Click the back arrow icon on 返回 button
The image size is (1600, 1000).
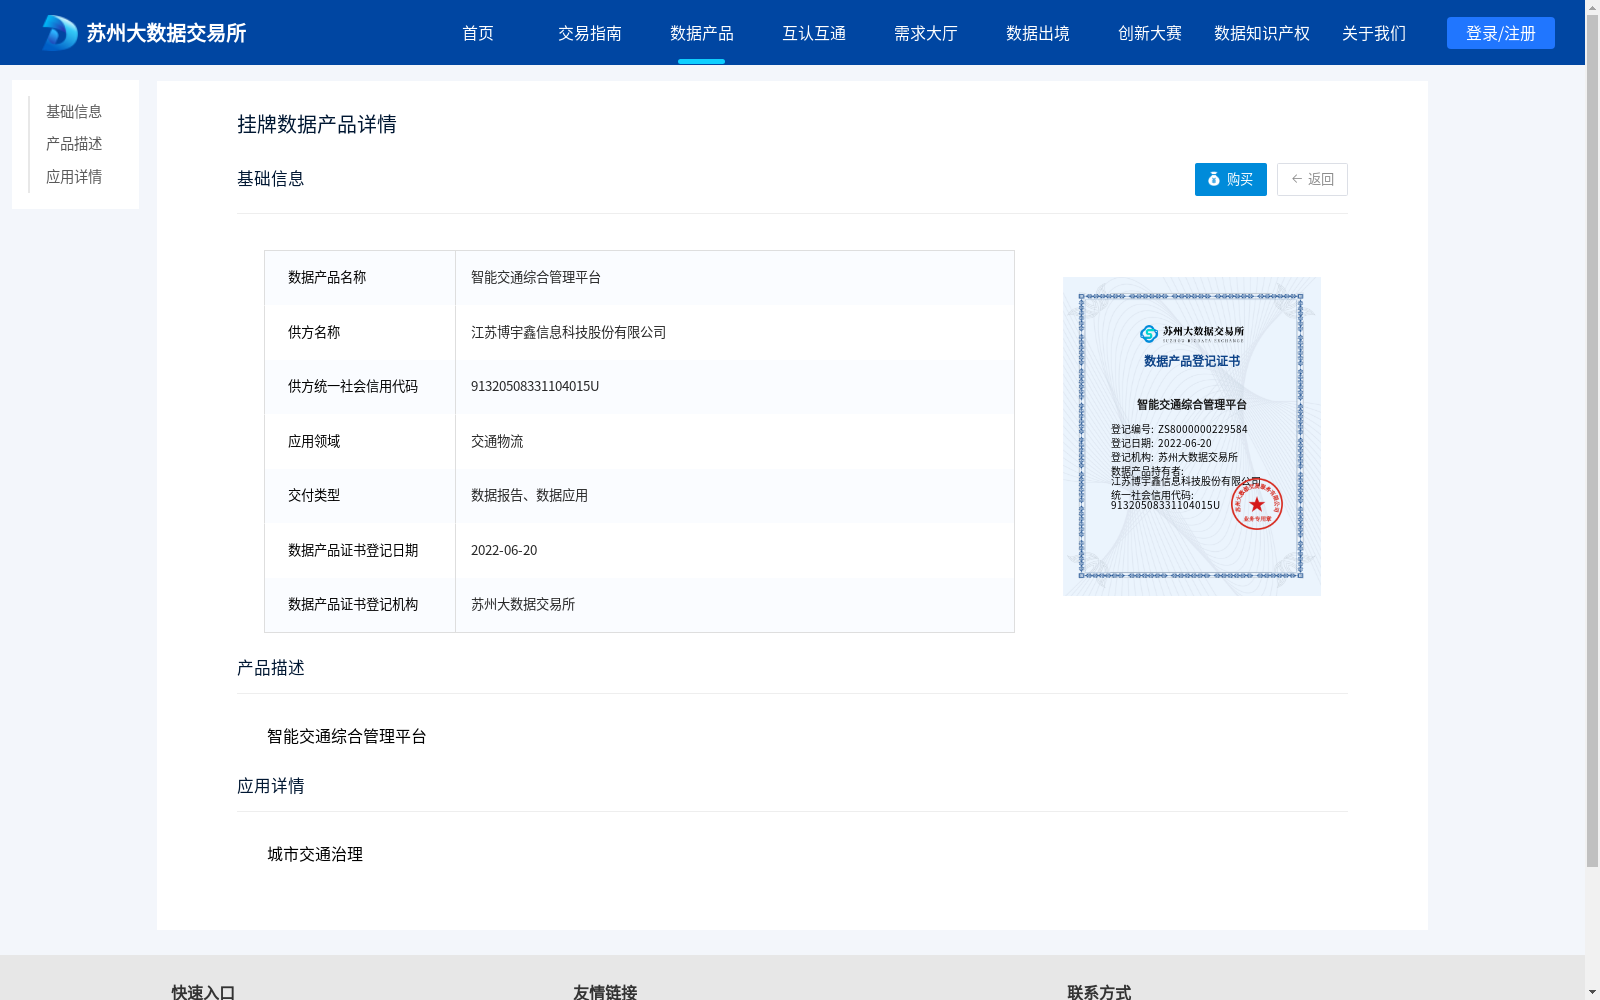[1297, 179]
